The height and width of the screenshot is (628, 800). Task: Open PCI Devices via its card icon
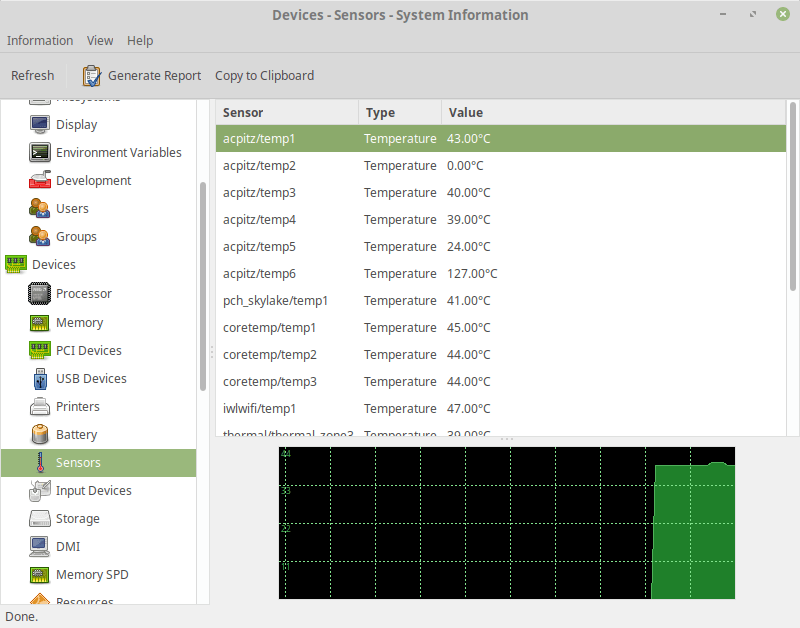coord(39,350)
